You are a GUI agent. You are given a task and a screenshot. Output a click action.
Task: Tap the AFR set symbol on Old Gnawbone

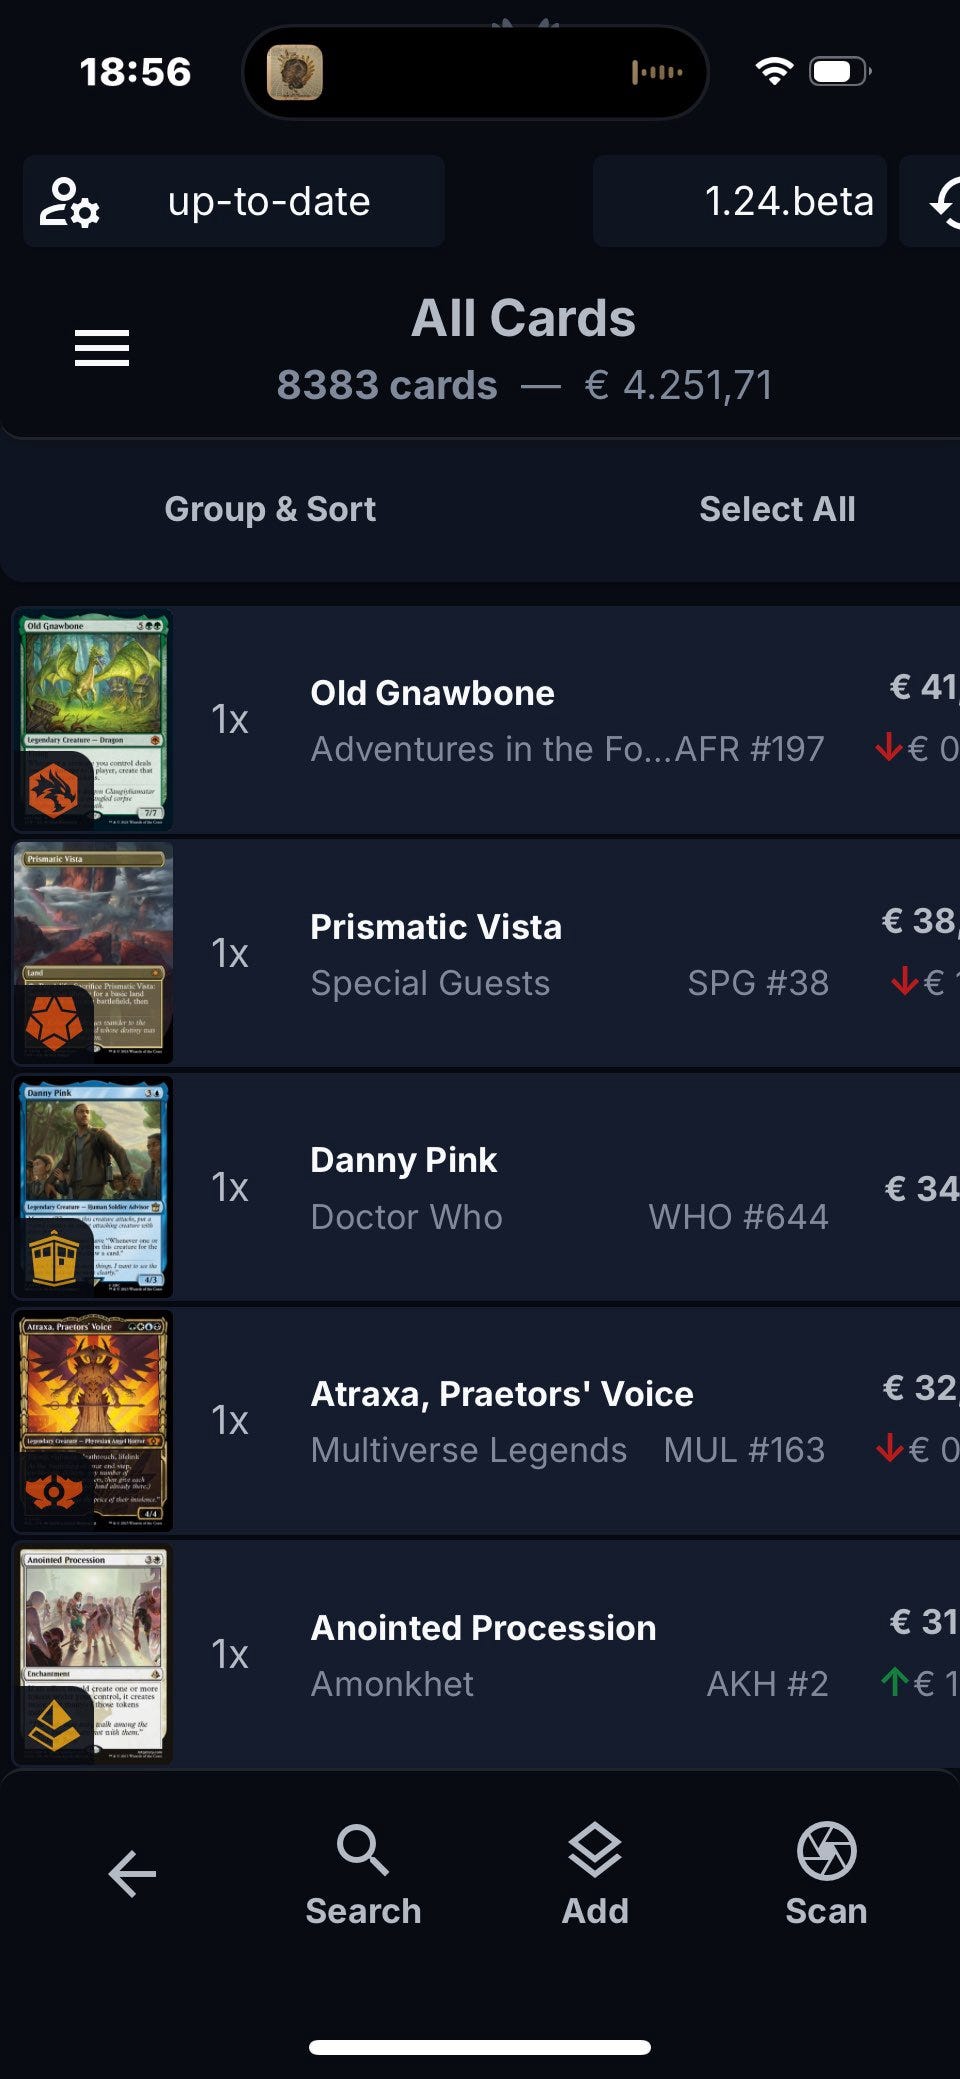click(x=55, y=789)
